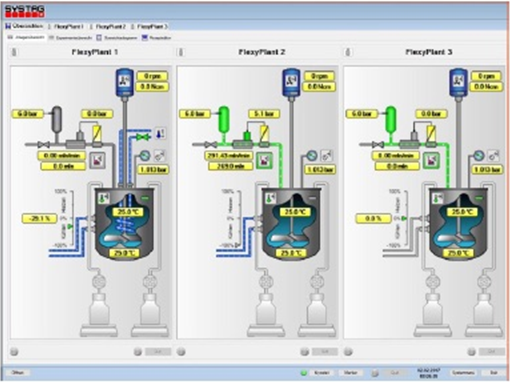510x382 pixels.
Task: Adjust the heating/cooling scale marker in FlexyPlant 1
Action: click(x=70, y=227)
